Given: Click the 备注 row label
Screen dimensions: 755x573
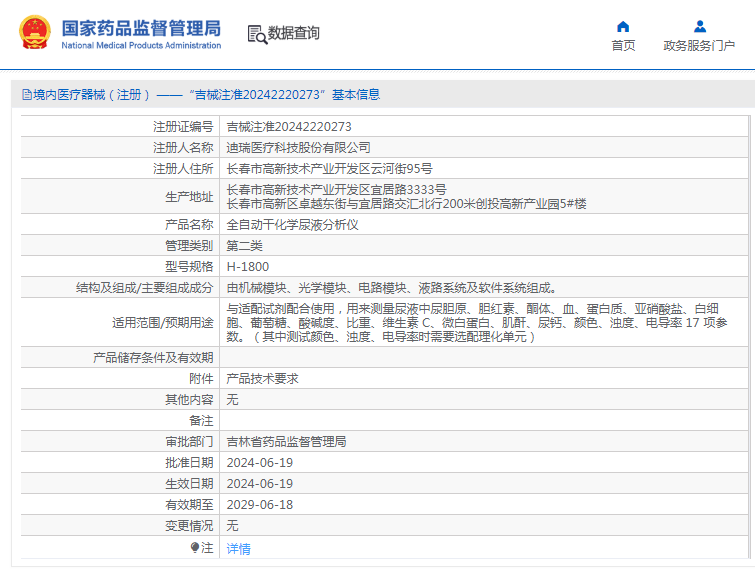Looking at the screenshot, I should point(201,421).
